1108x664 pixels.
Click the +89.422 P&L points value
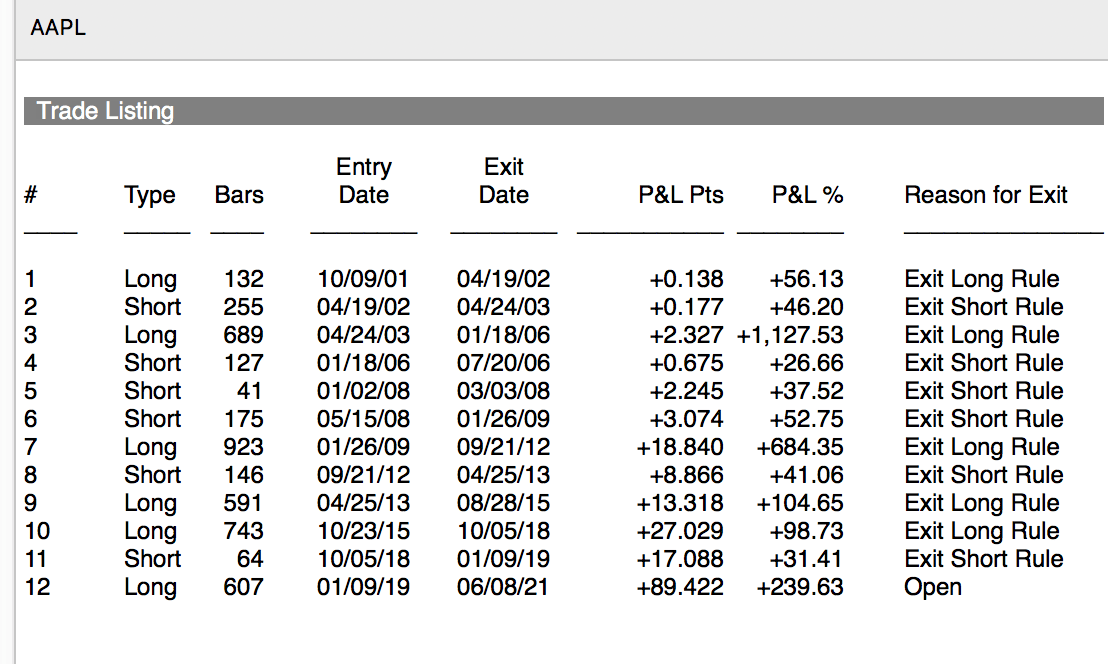(680, 587)
